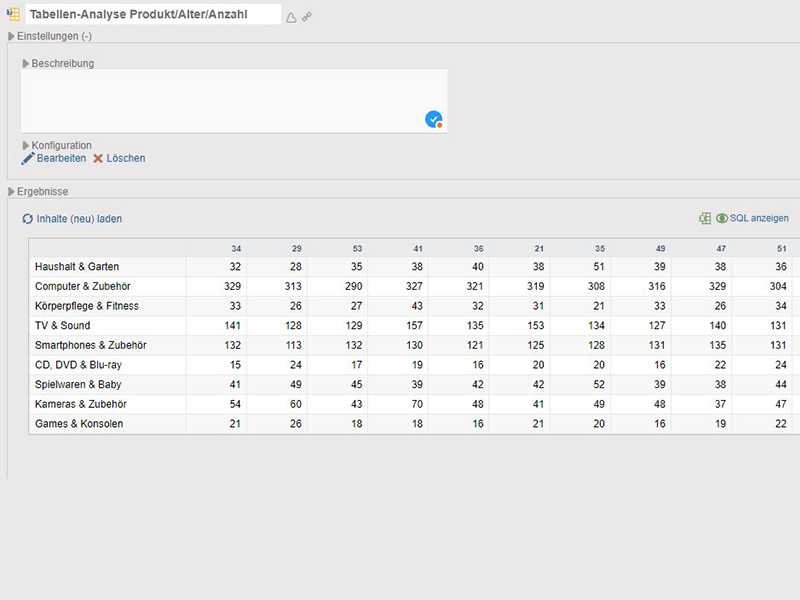Click column header 51
800x600 pixels.
point(782,248)
